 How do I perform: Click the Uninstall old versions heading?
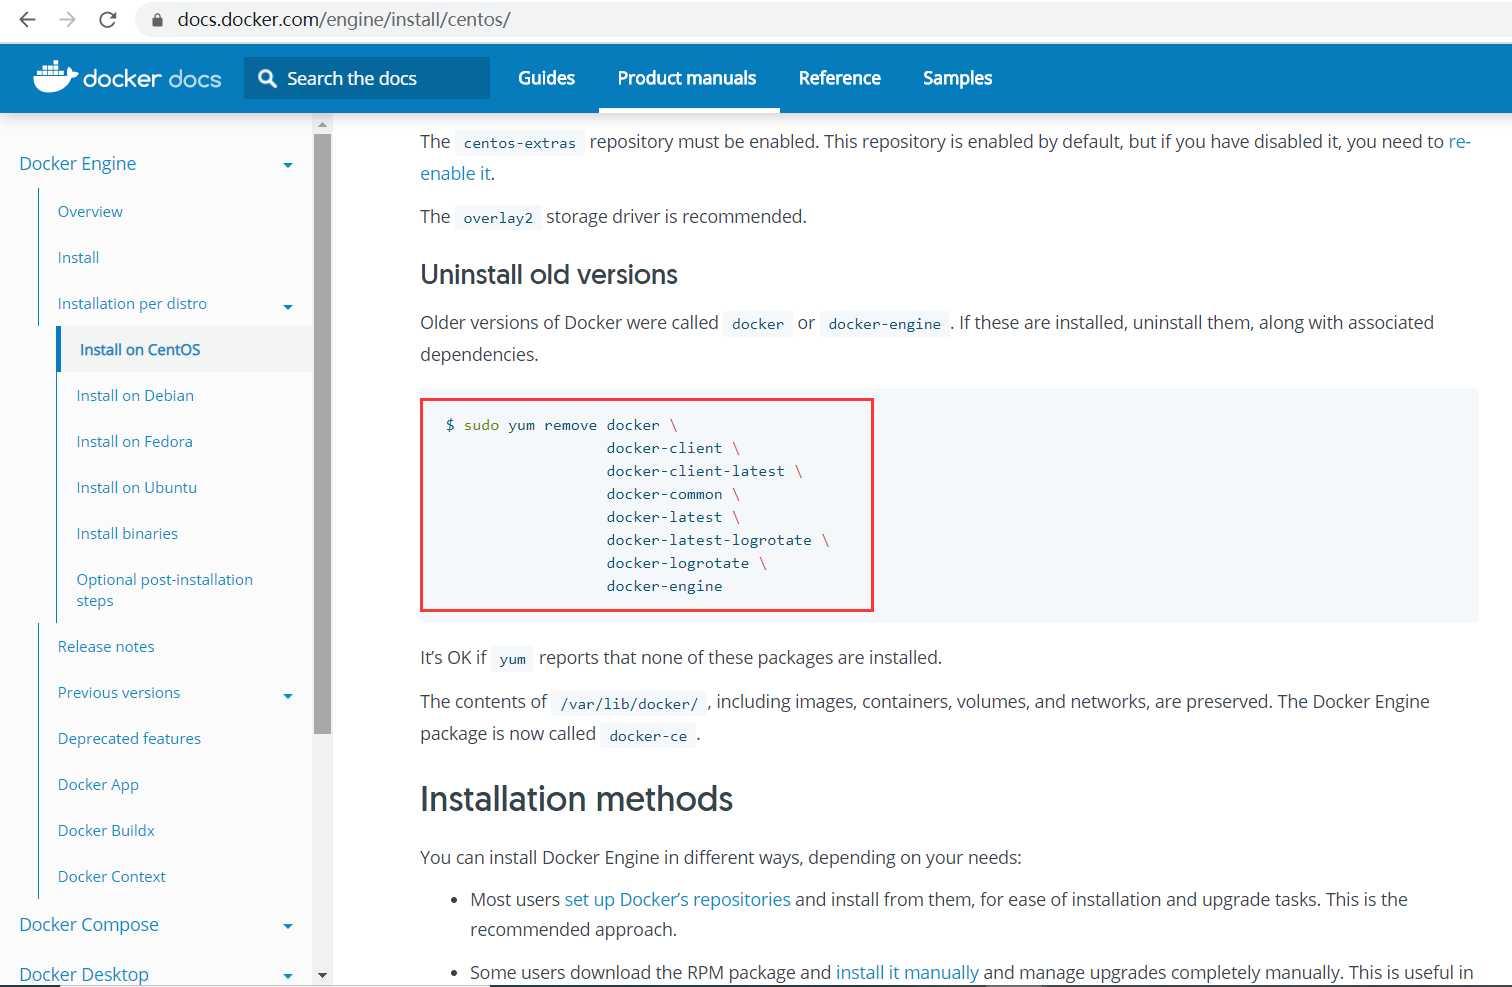549,274
